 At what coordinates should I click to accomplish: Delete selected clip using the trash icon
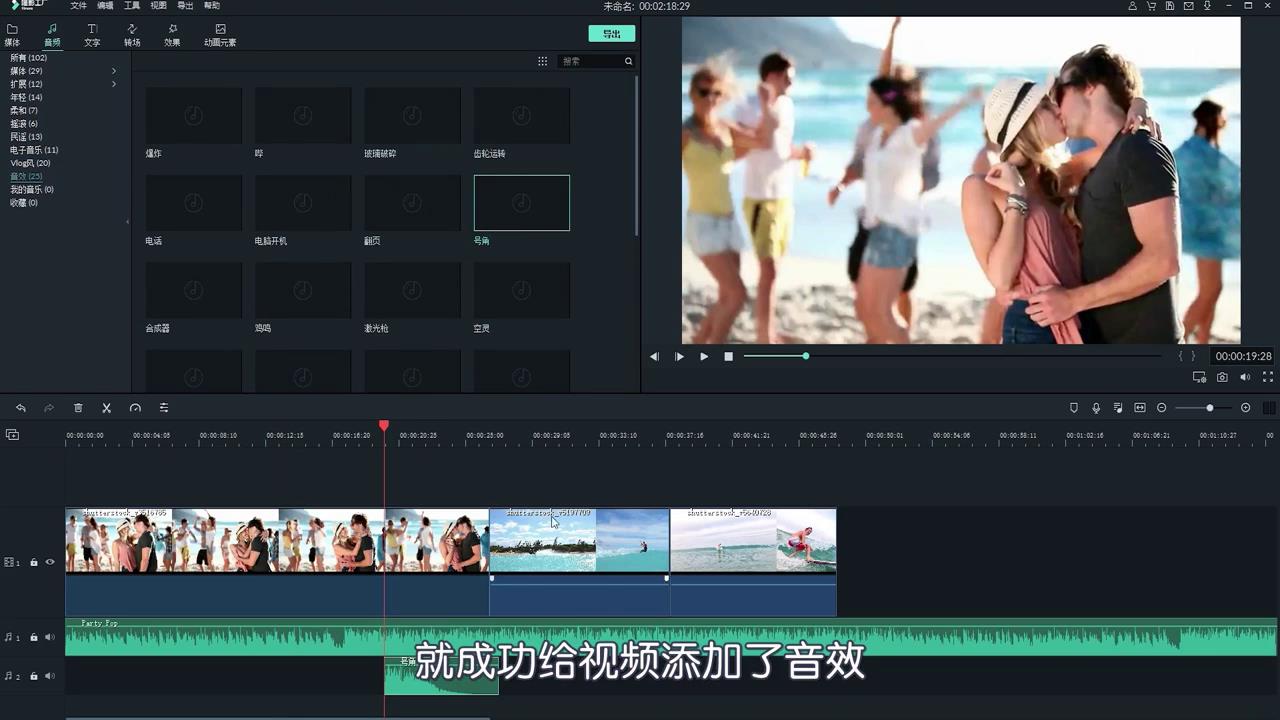[x=79, y=407]
